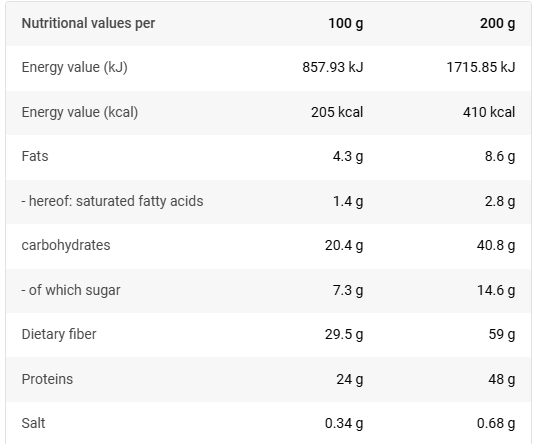Select the Fats row label
This screenshot has width=535, height=444.
[35, 156]
